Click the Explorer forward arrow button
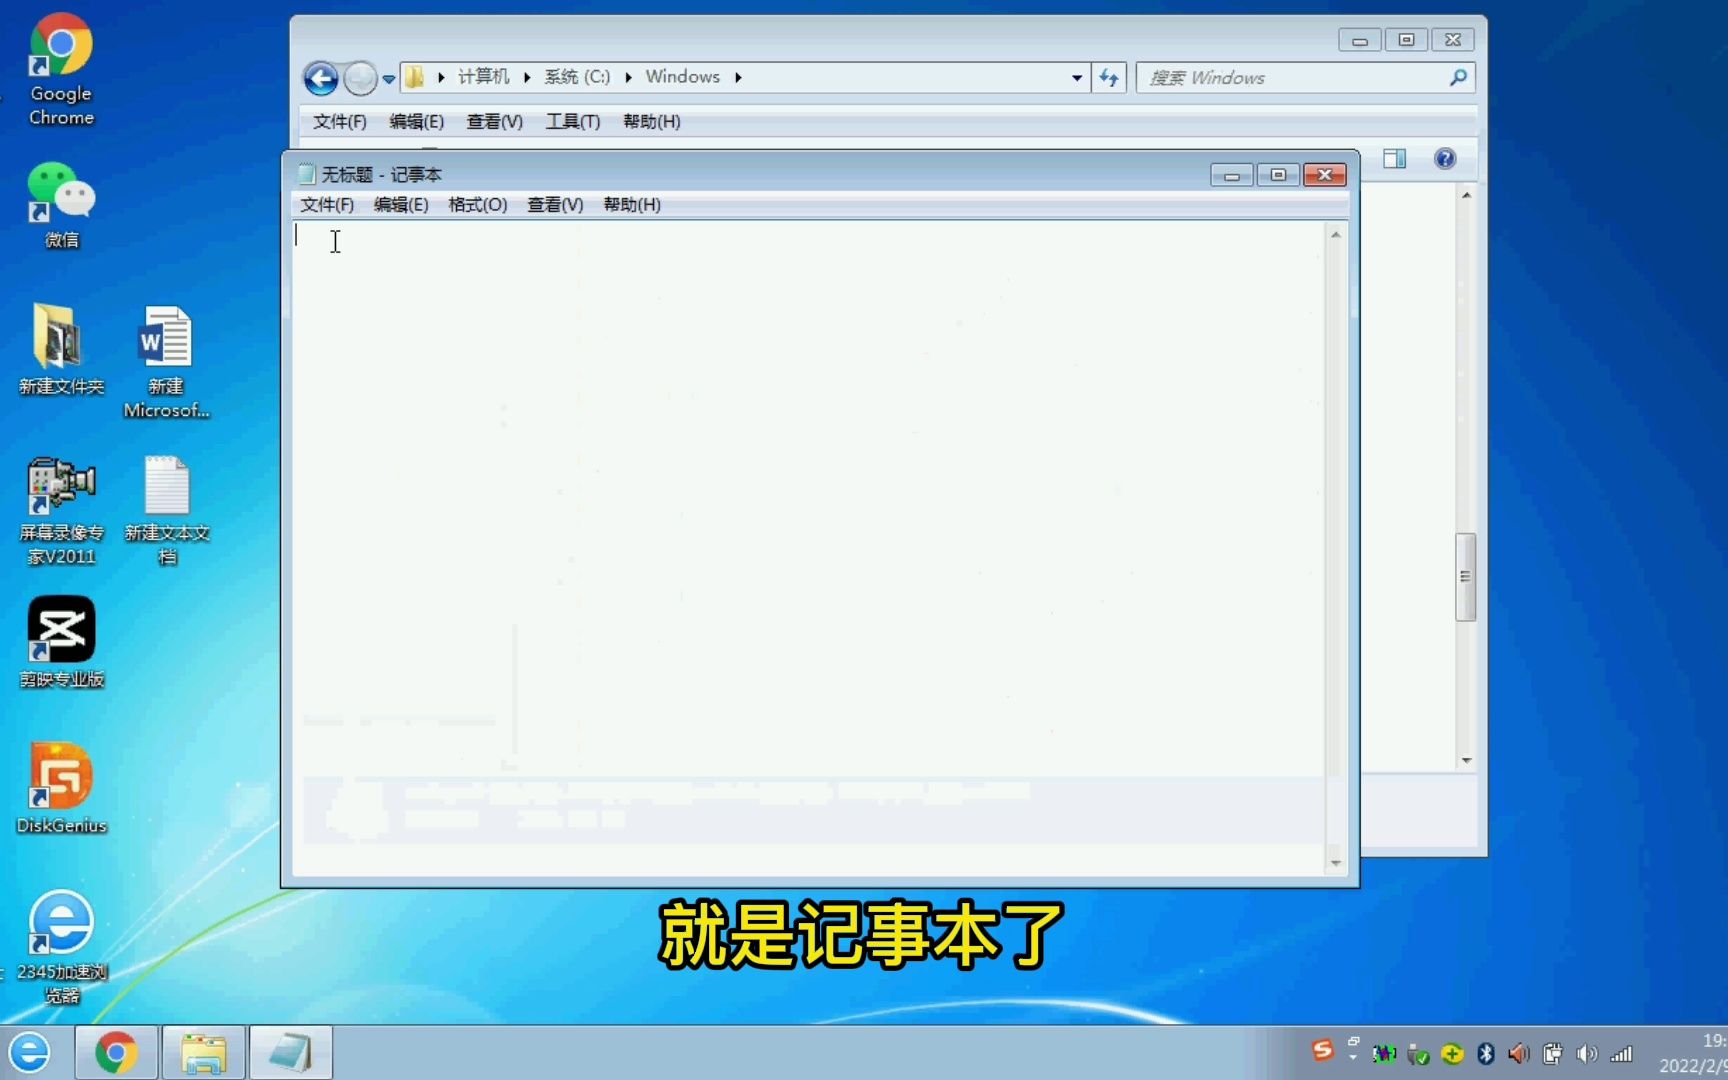1728x1080 pixels. (x=360, y=78)
